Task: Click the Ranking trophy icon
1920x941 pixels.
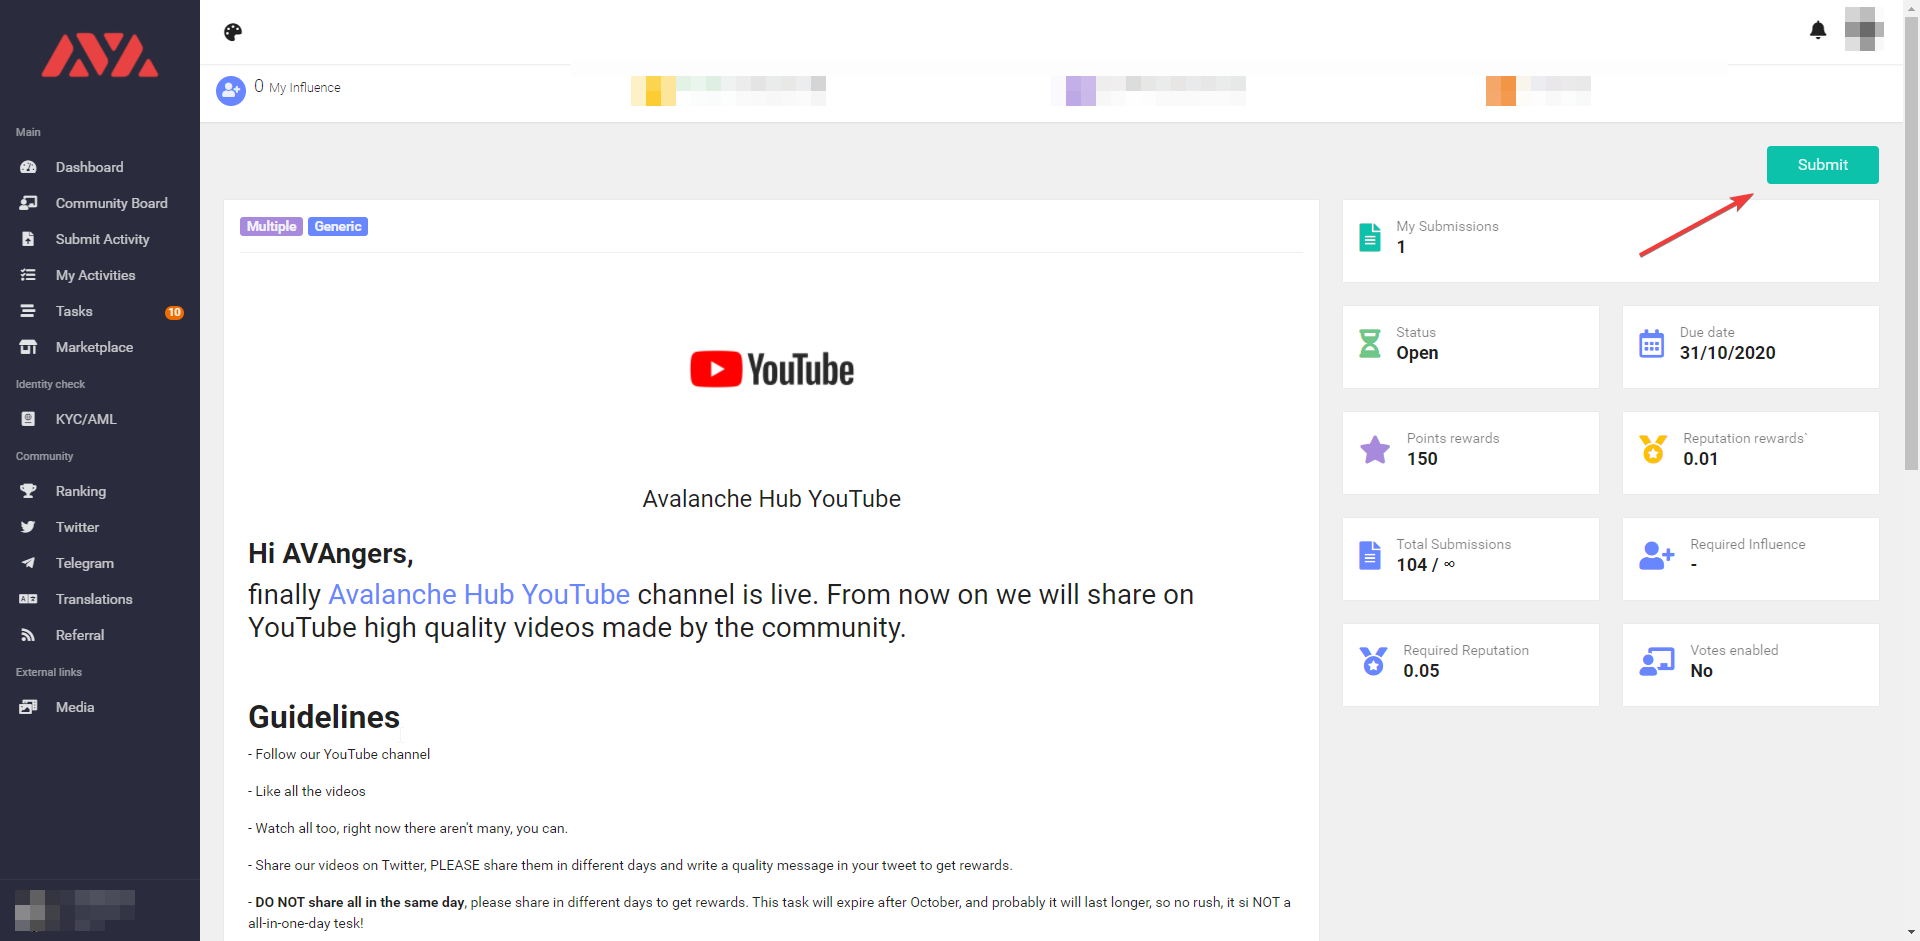Action: [x=28, y=491]
